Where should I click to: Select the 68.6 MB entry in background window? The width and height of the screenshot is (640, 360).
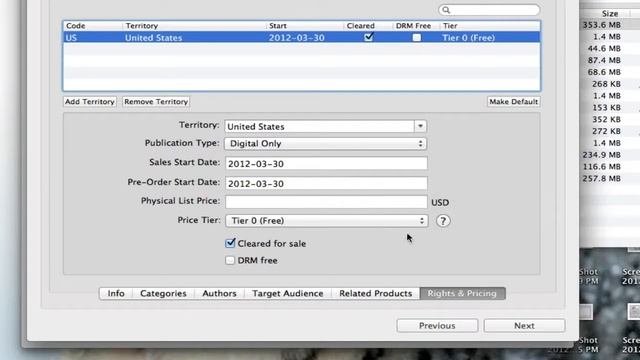604,72
